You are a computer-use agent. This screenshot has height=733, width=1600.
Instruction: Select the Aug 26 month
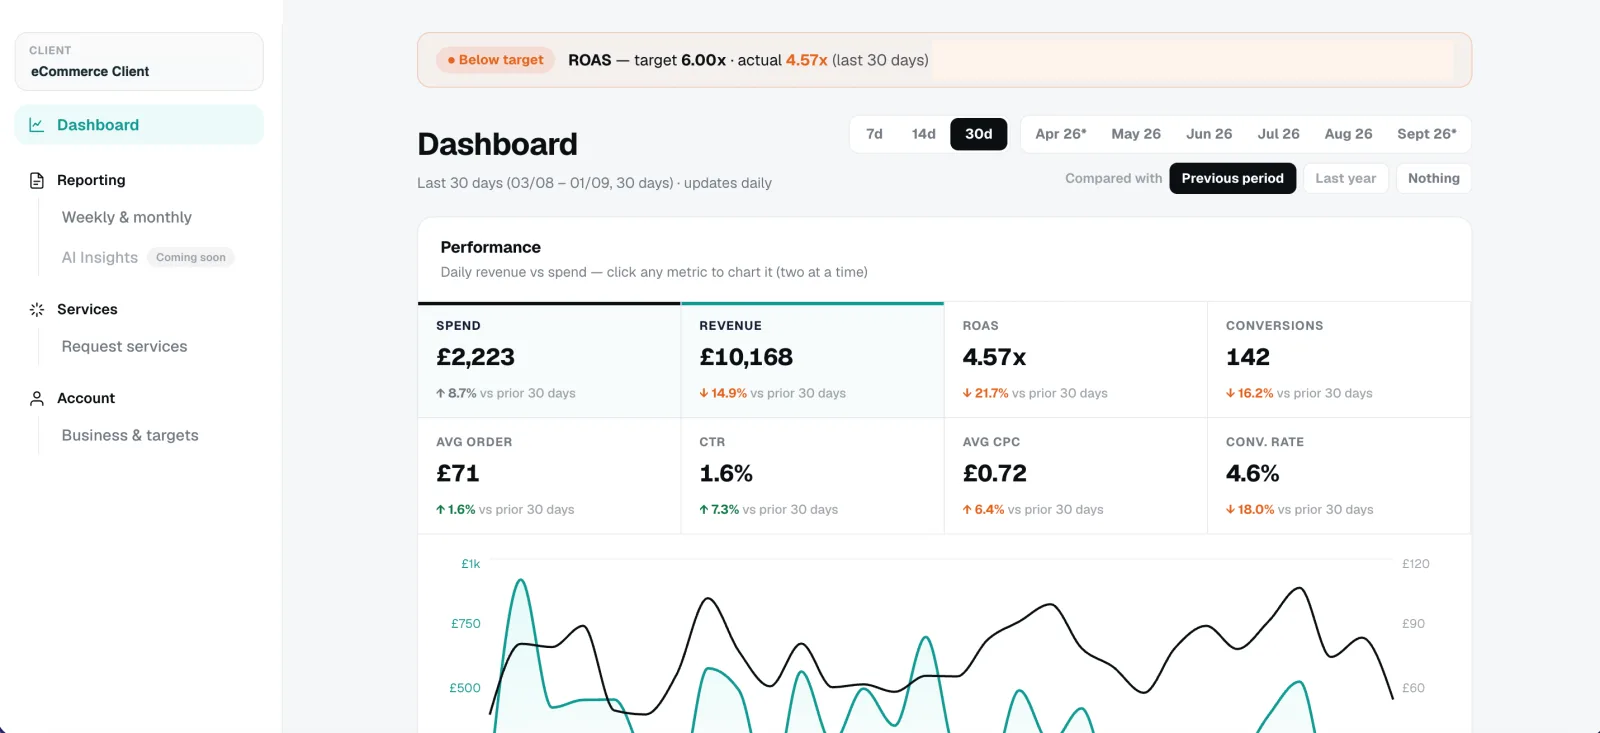[1349, 134]
